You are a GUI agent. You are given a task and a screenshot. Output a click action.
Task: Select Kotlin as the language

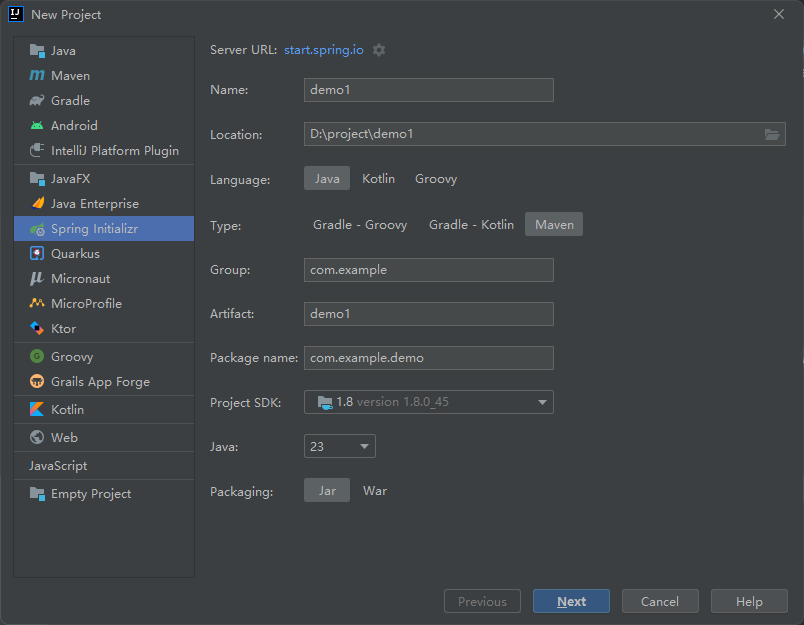378,179
